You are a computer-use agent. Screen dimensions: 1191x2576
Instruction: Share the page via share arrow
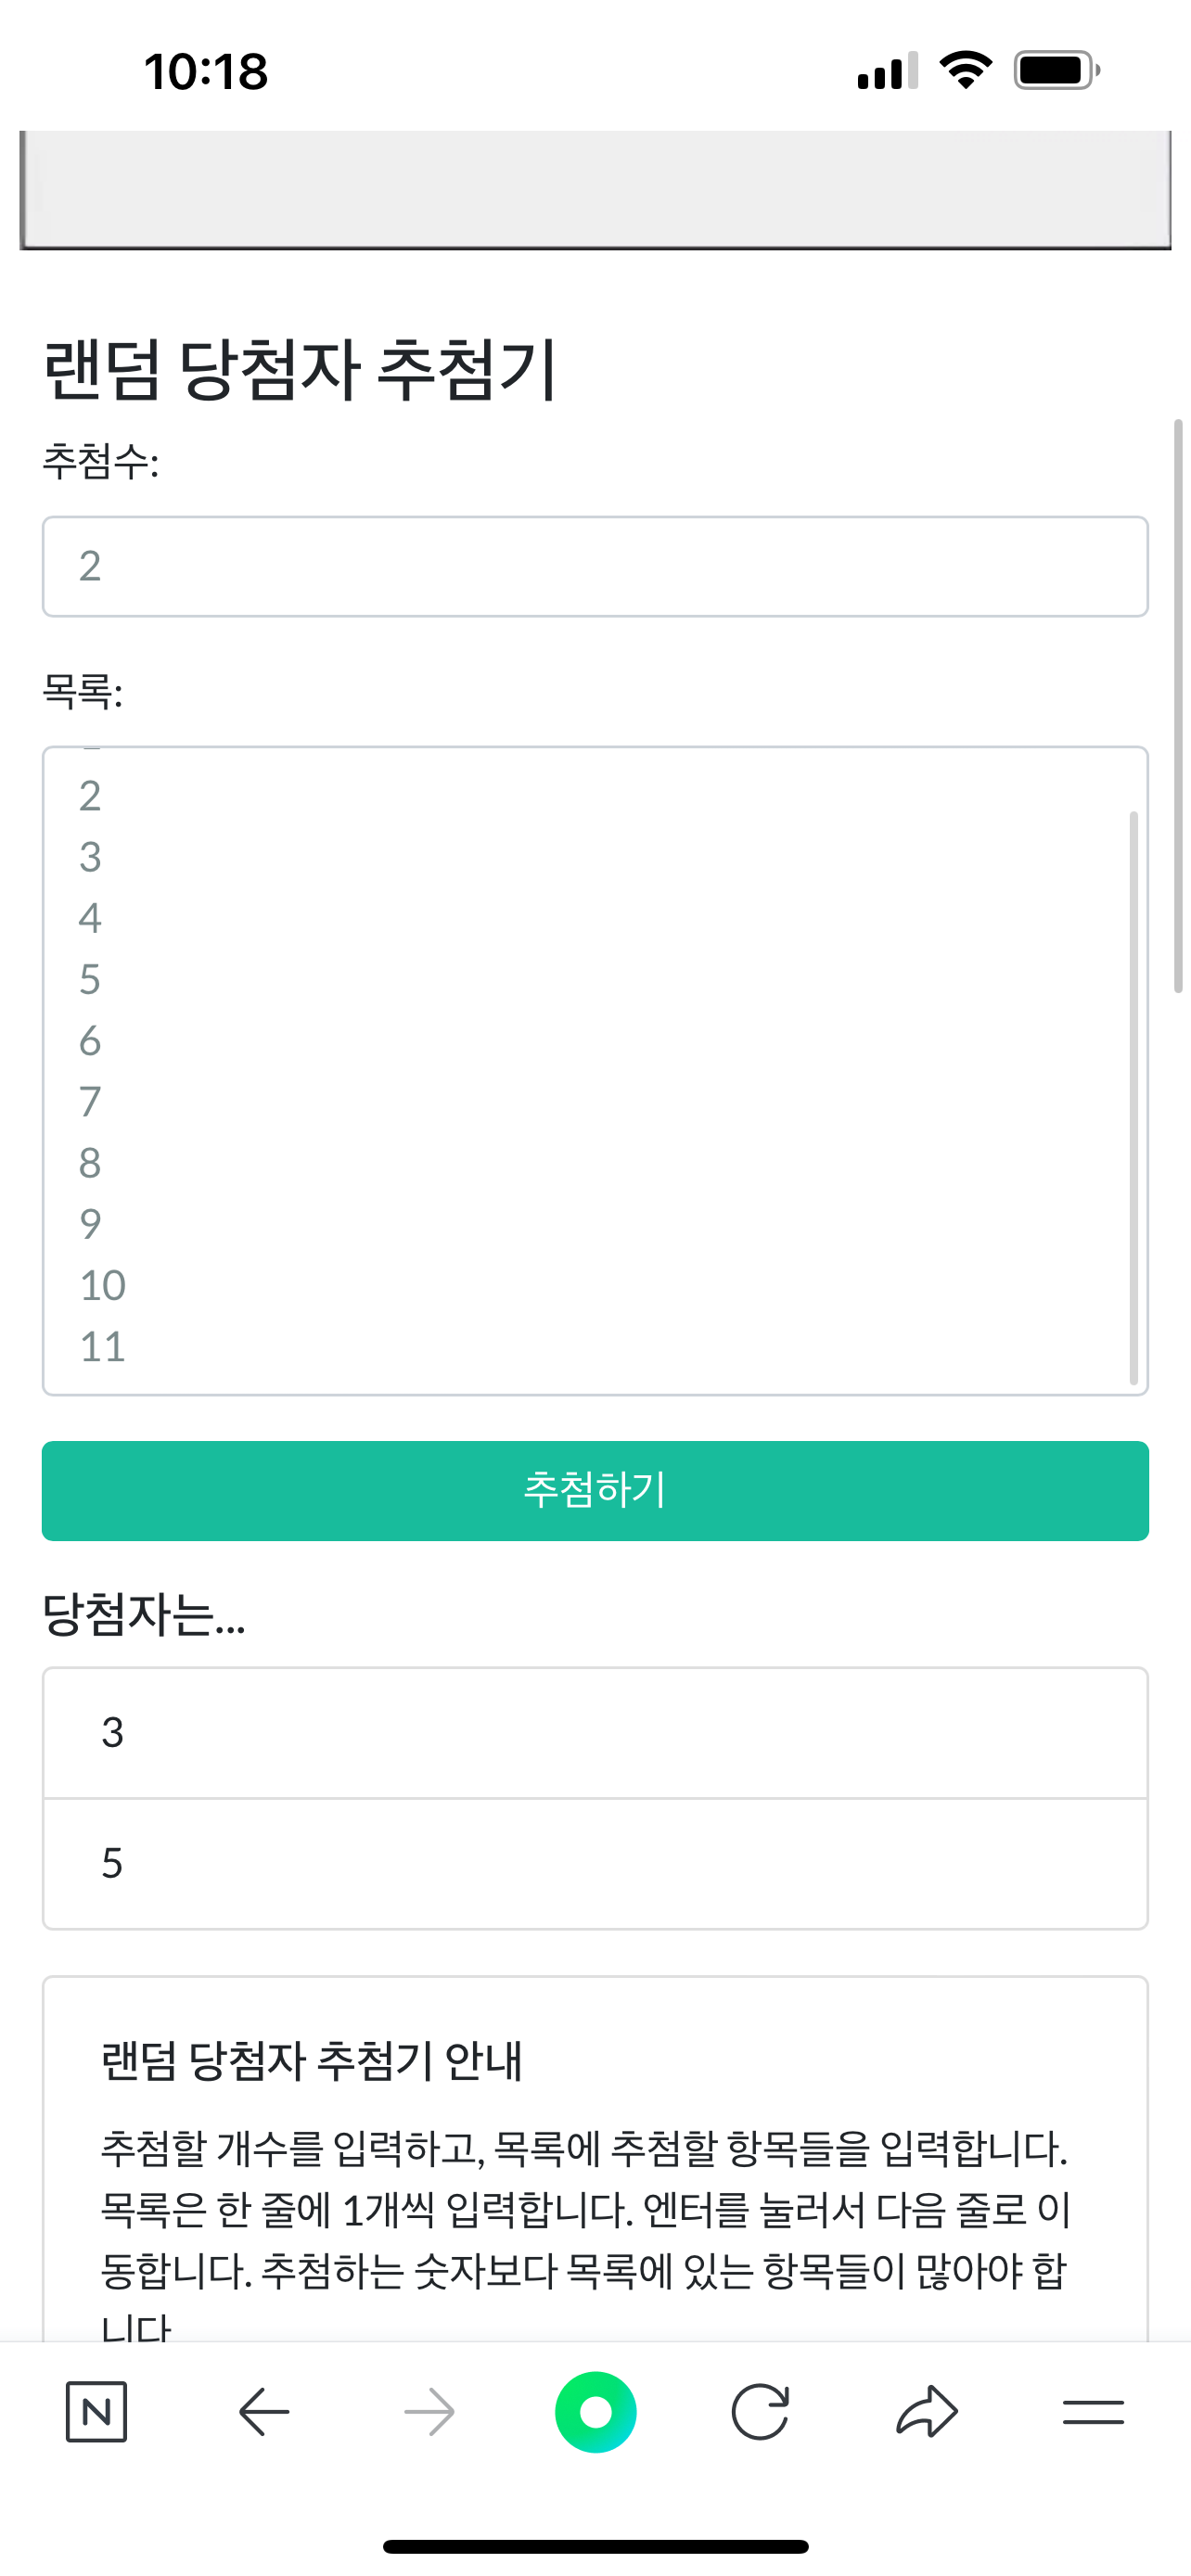(927, 2412)
